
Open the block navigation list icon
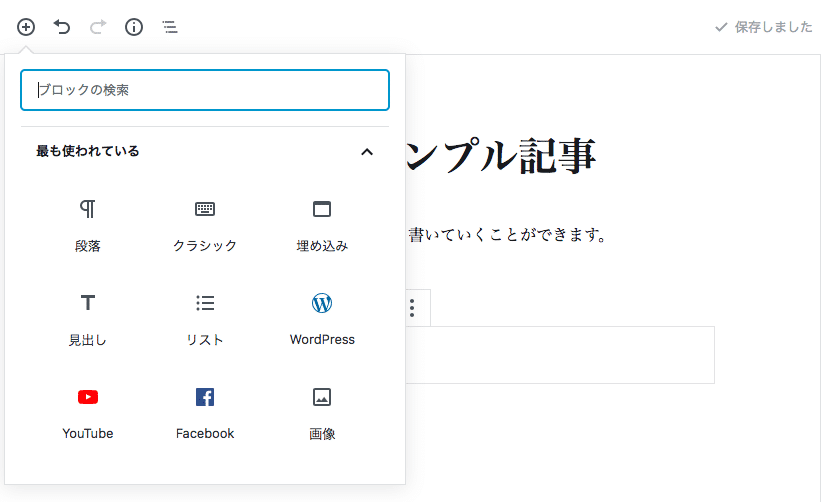coord(170,27)
